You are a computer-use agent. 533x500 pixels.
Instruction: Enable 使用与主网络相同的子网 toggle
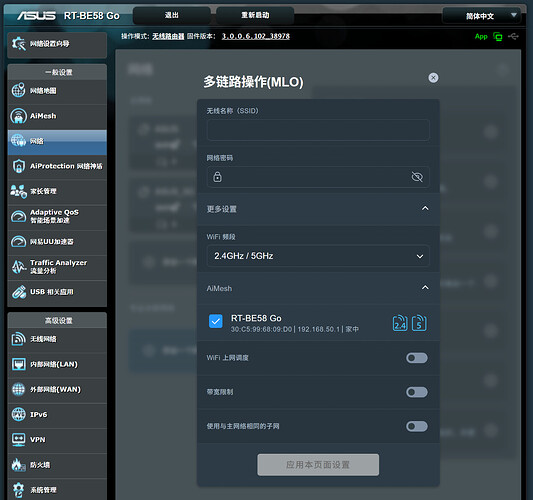click(x=417, y=426)
